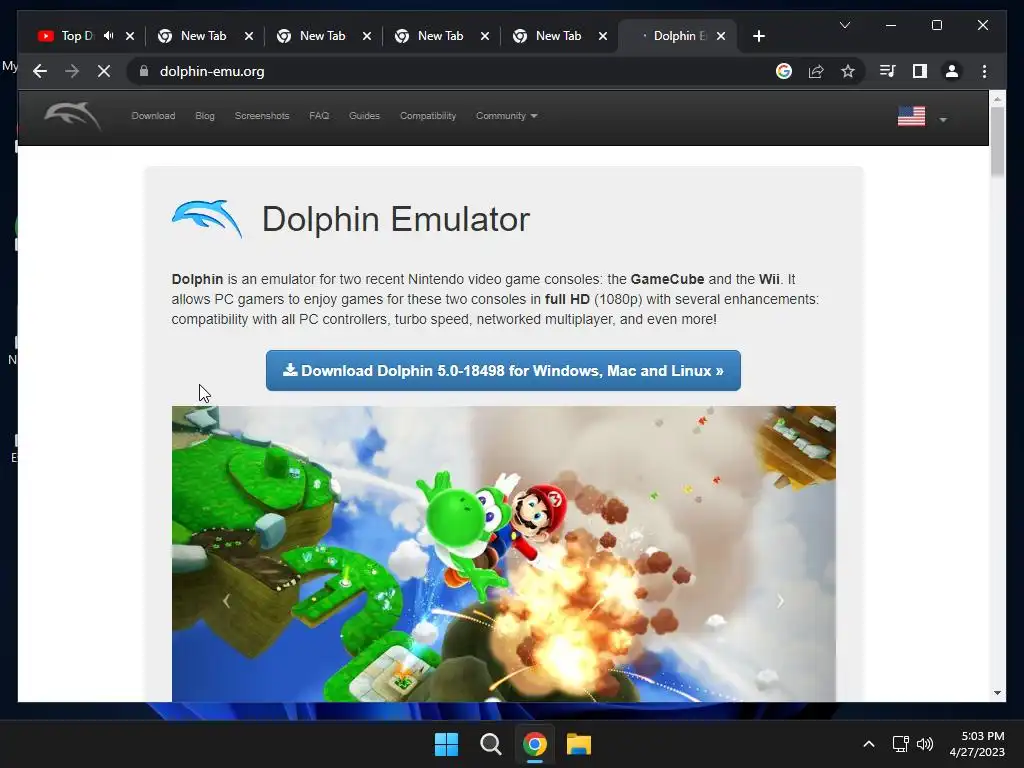
Task: Open Windows taskbar search
Action: pos(490,744)
